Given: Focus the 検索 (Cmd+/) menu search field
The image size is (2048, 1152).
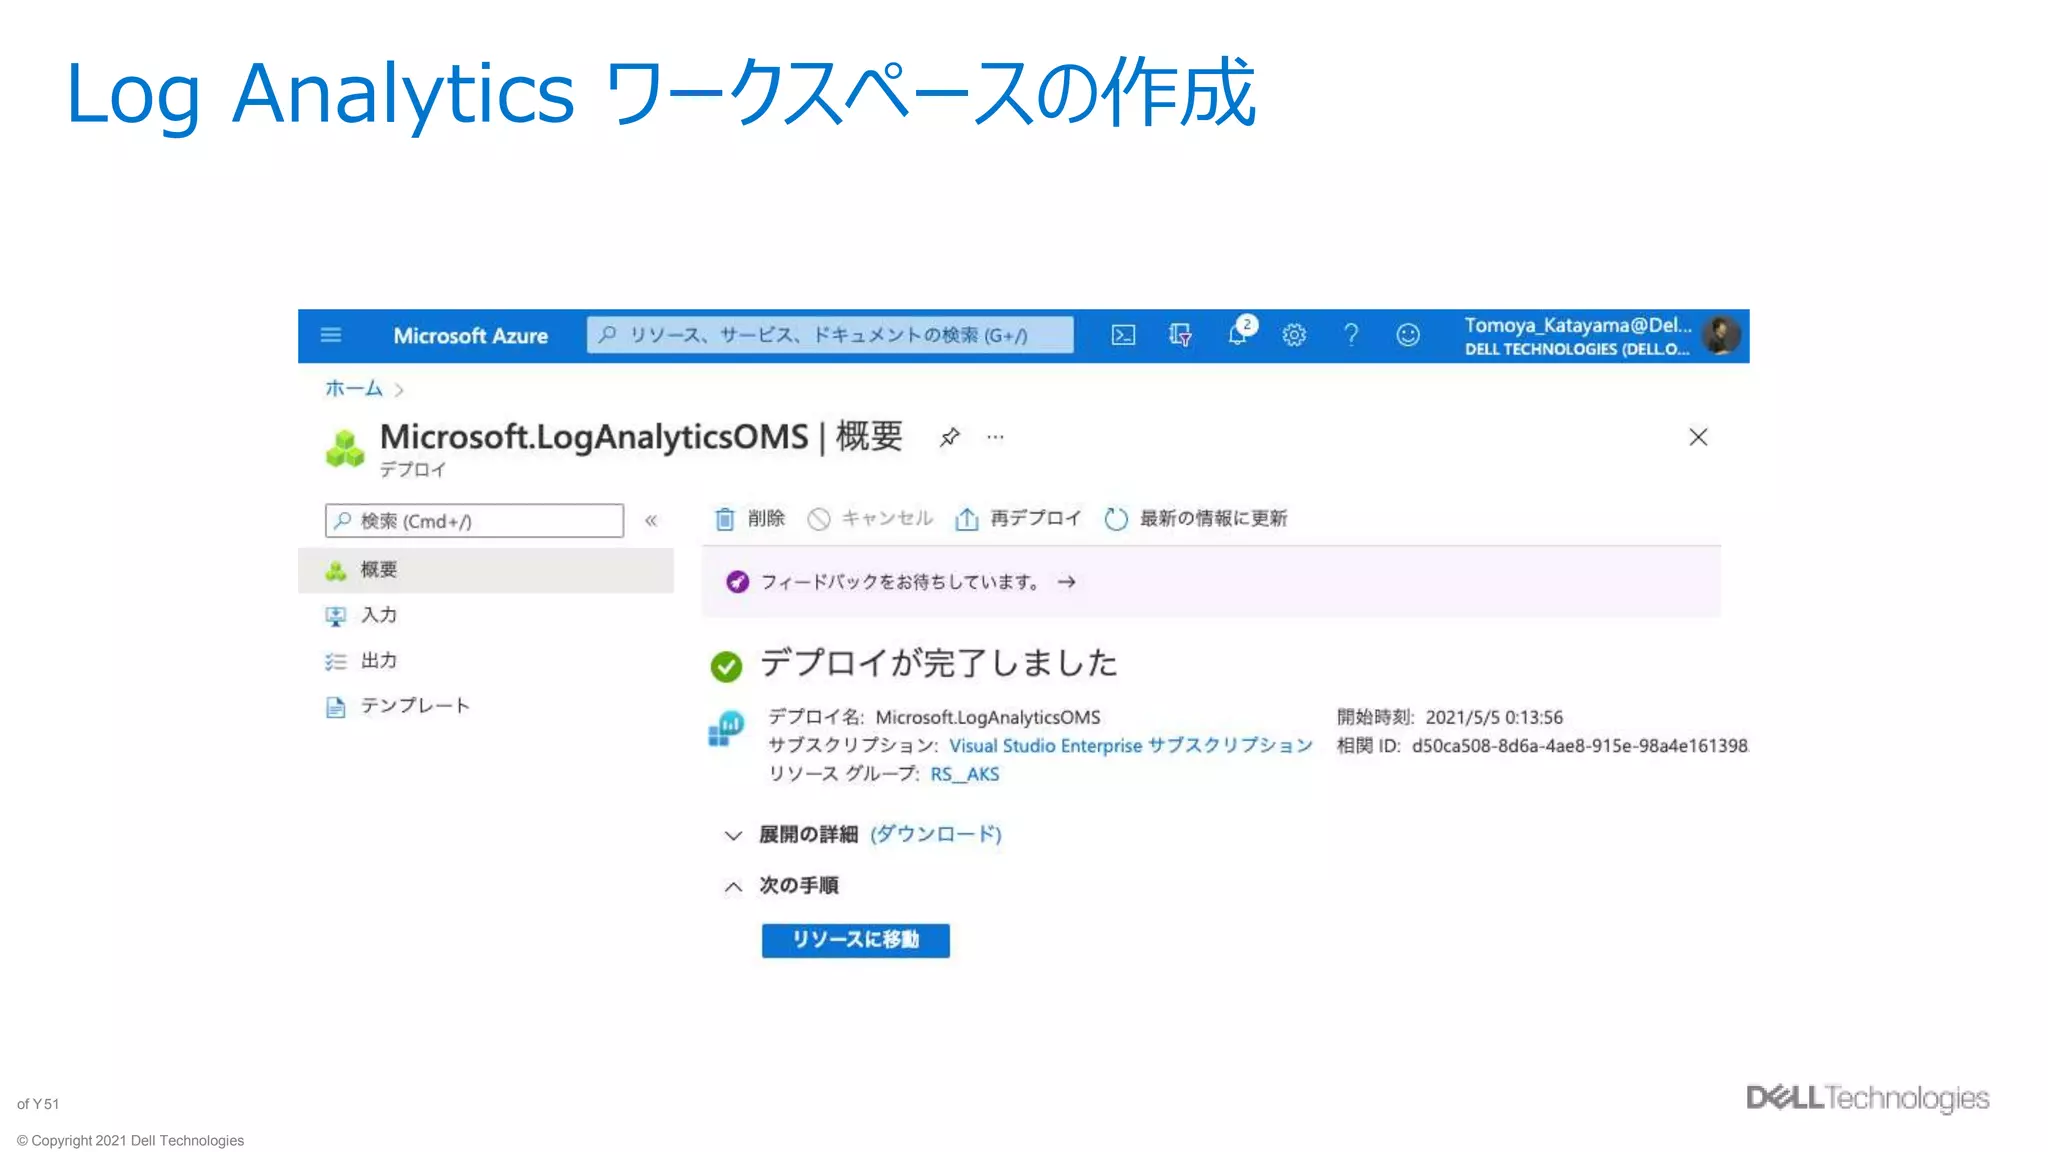Looking at the screenshot, I should pos(474,521).
